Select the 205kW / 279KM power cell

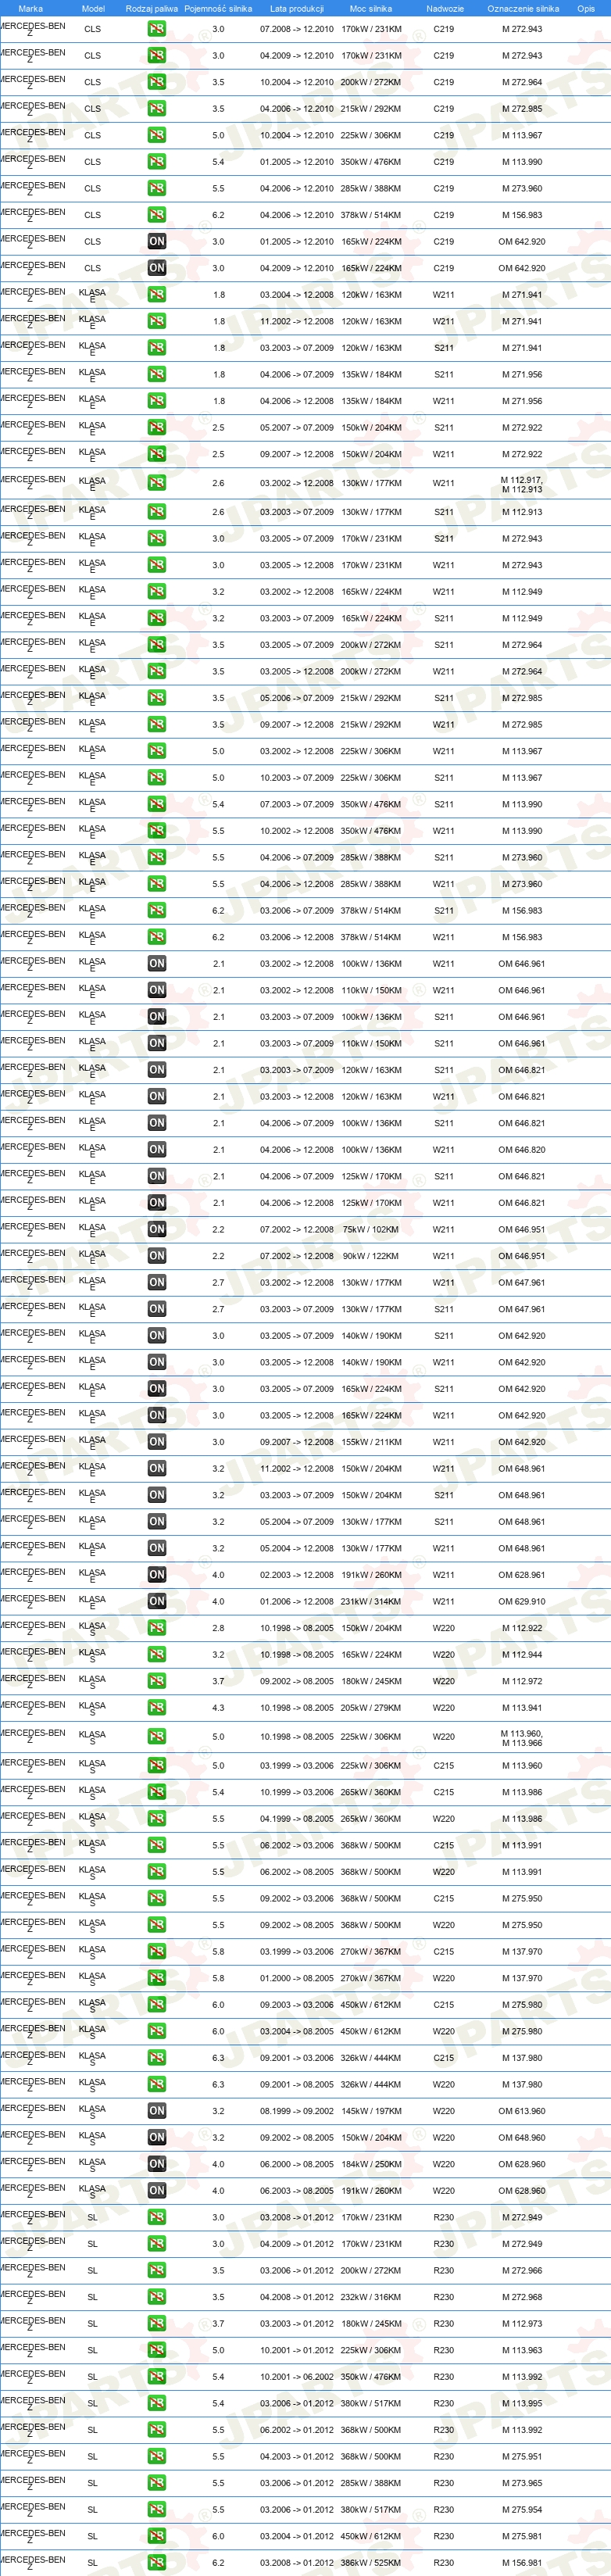pyautogui.click(x=371, y=1708)
